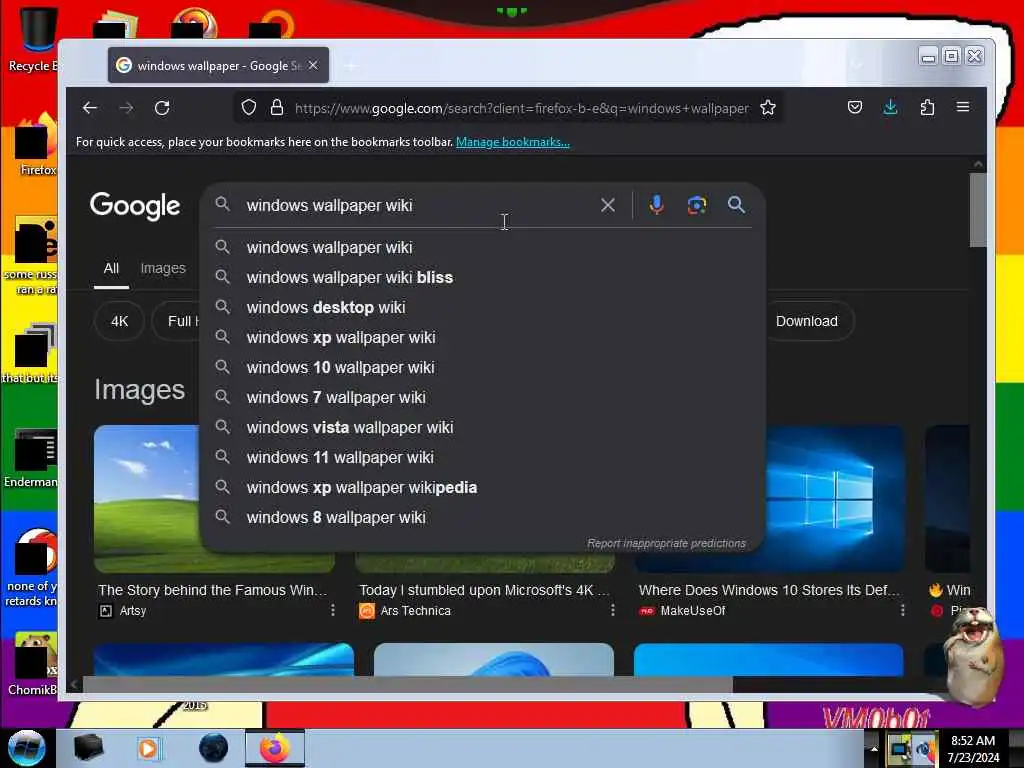Image resolution: width=1024 pixels, height=768 pixels.
Task: Click the Google logo
Action: pos(135,206)
